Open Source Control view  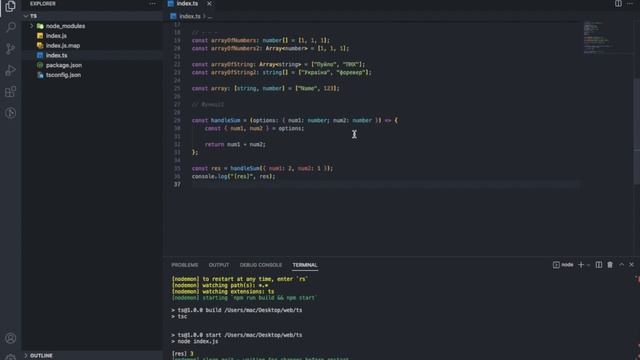coord(11,49)
